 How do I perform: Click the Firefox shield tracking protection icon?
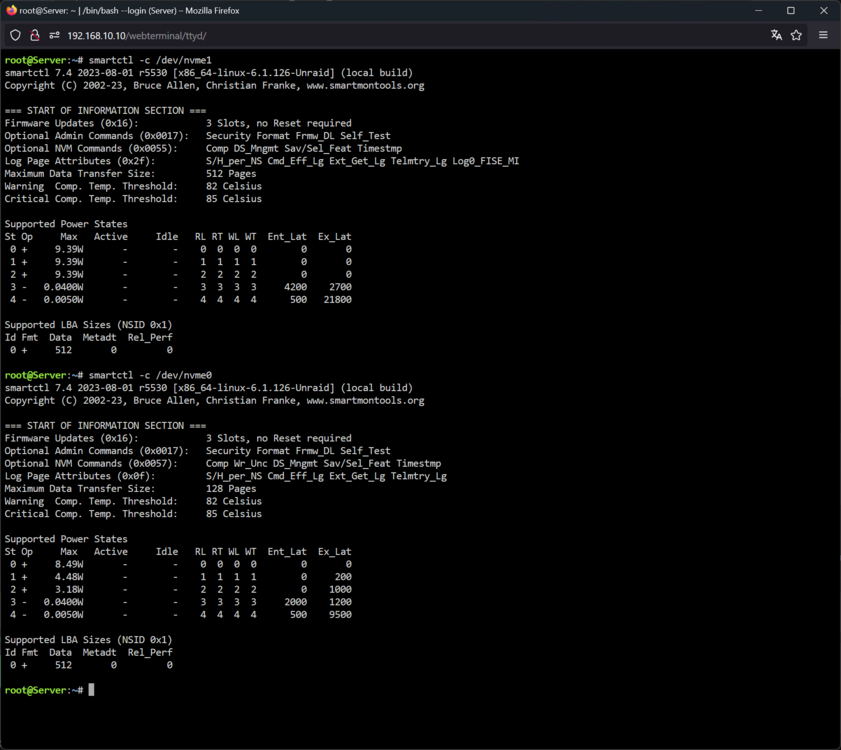coord(15,35)
